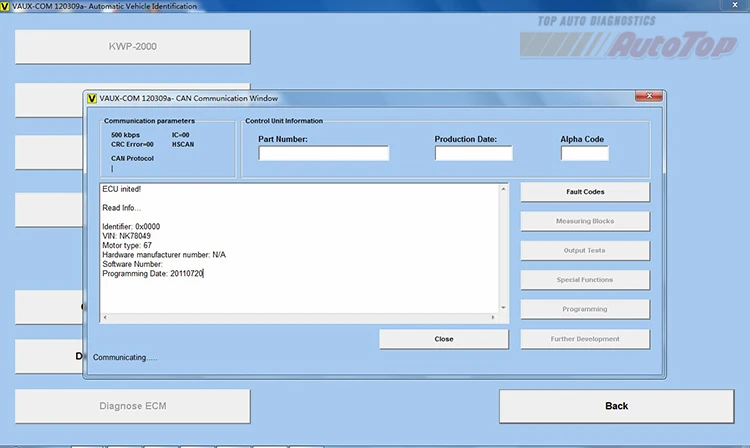Screen dimensions: 750x448
Task: Open Fault Codes in CAN window
Action: 585,192
